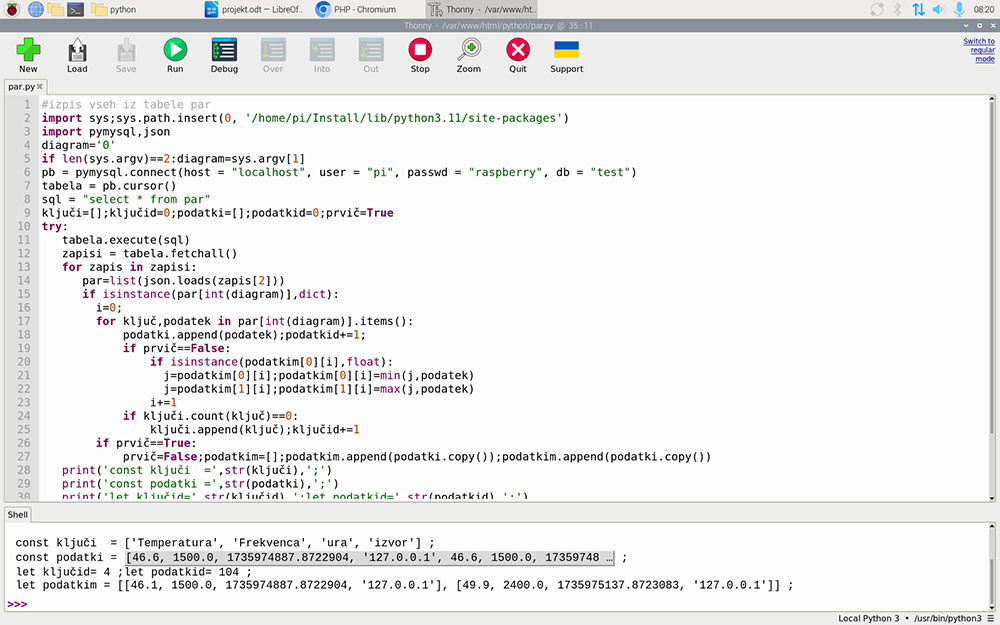Click the Support Ukraine flag icon
The width and height of the screenshot is (1000, 625).
[566, 50]
